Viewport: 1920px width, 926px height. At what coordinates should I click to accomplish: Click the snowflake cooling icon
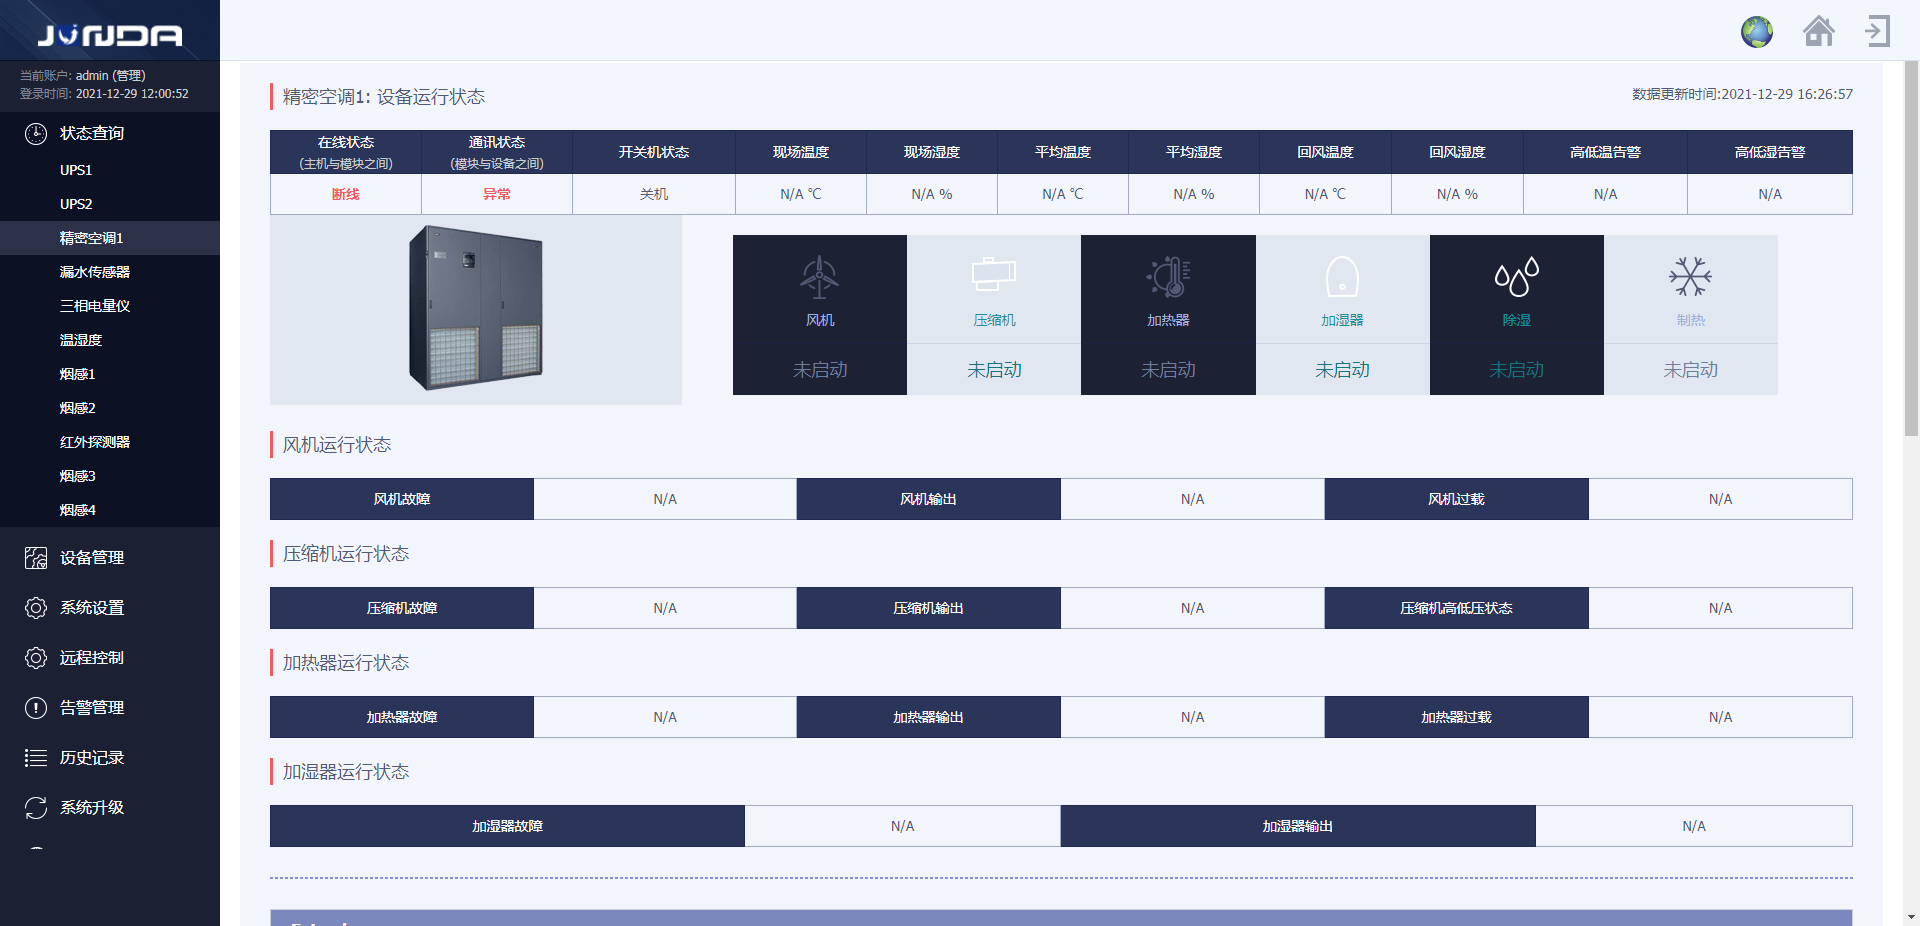[x=1690, y=277]
